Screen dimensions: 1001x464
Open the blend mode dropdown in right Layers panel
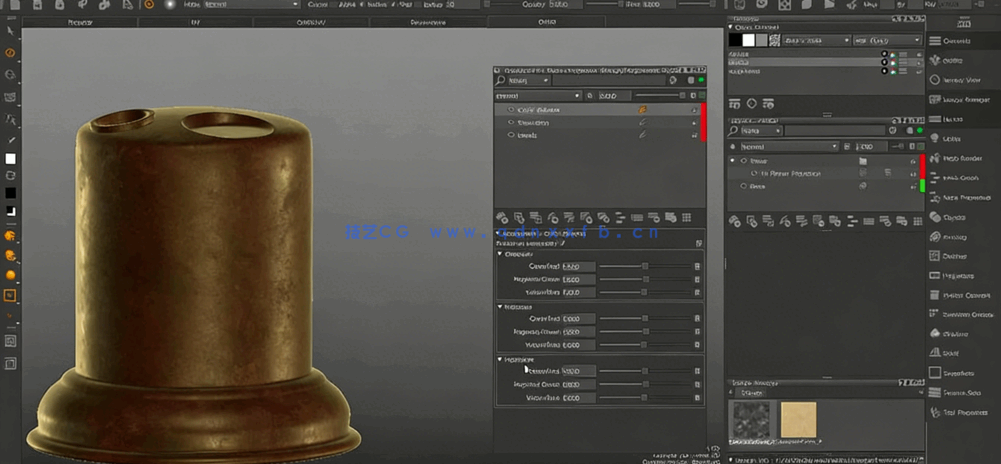point(788,147)
